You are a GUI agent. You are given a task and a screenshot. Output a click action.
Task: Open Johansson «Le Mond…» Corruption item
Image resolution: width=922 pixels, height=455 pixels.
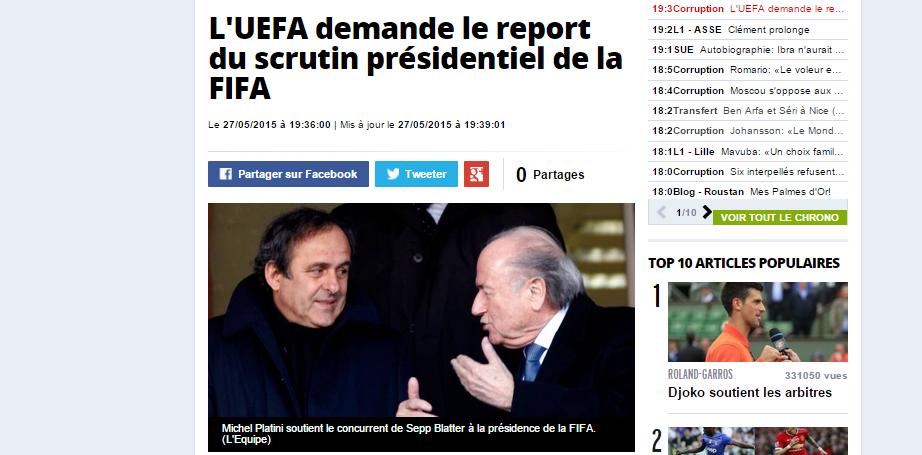click(748, 131)
